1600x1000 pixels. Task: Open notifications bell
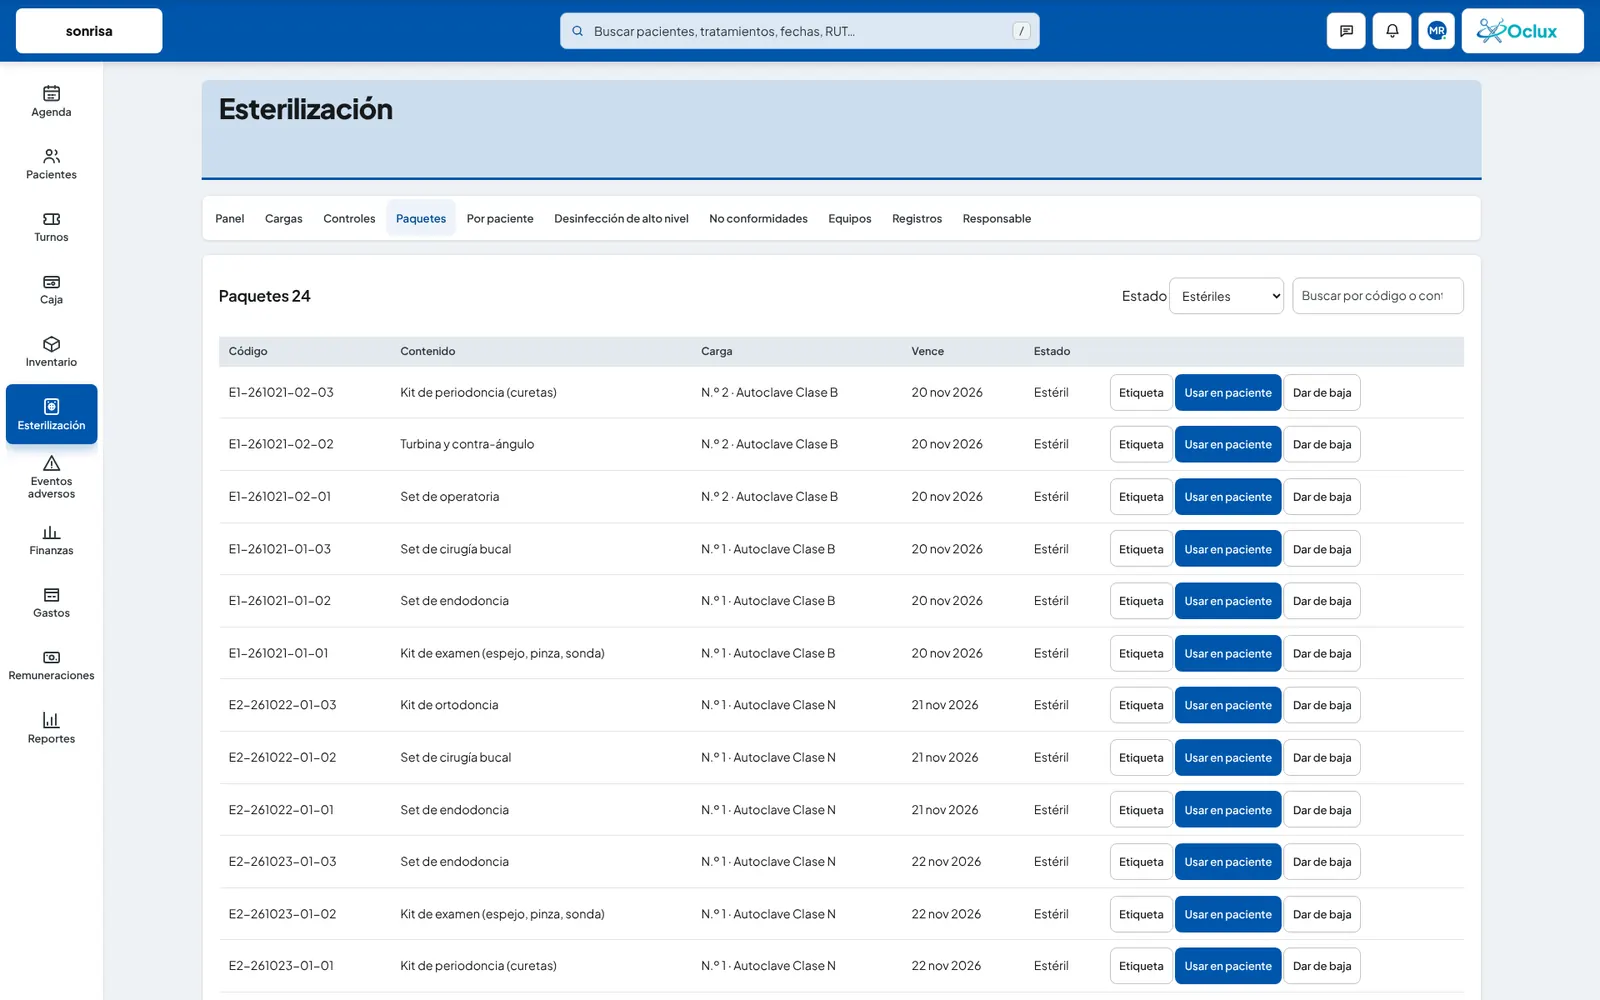(x=1392, y=31)
